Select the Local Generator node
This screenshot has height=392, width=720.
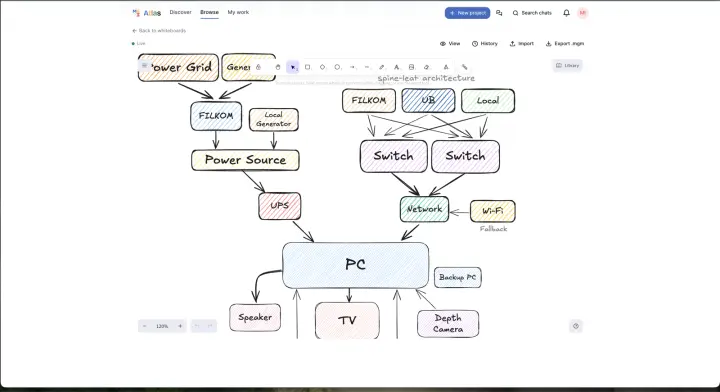pos(274,120)
